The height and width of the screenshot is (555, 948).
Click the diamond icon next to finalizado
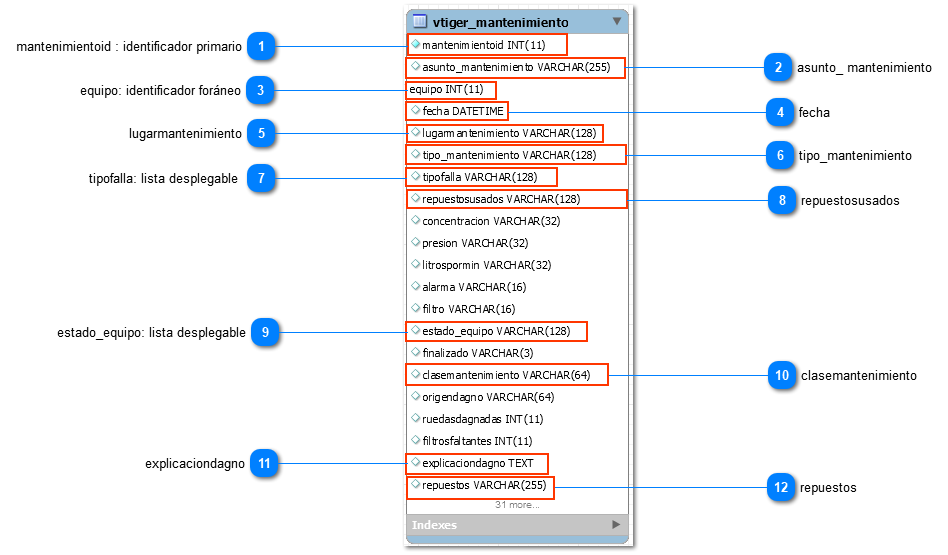(415, 352)
